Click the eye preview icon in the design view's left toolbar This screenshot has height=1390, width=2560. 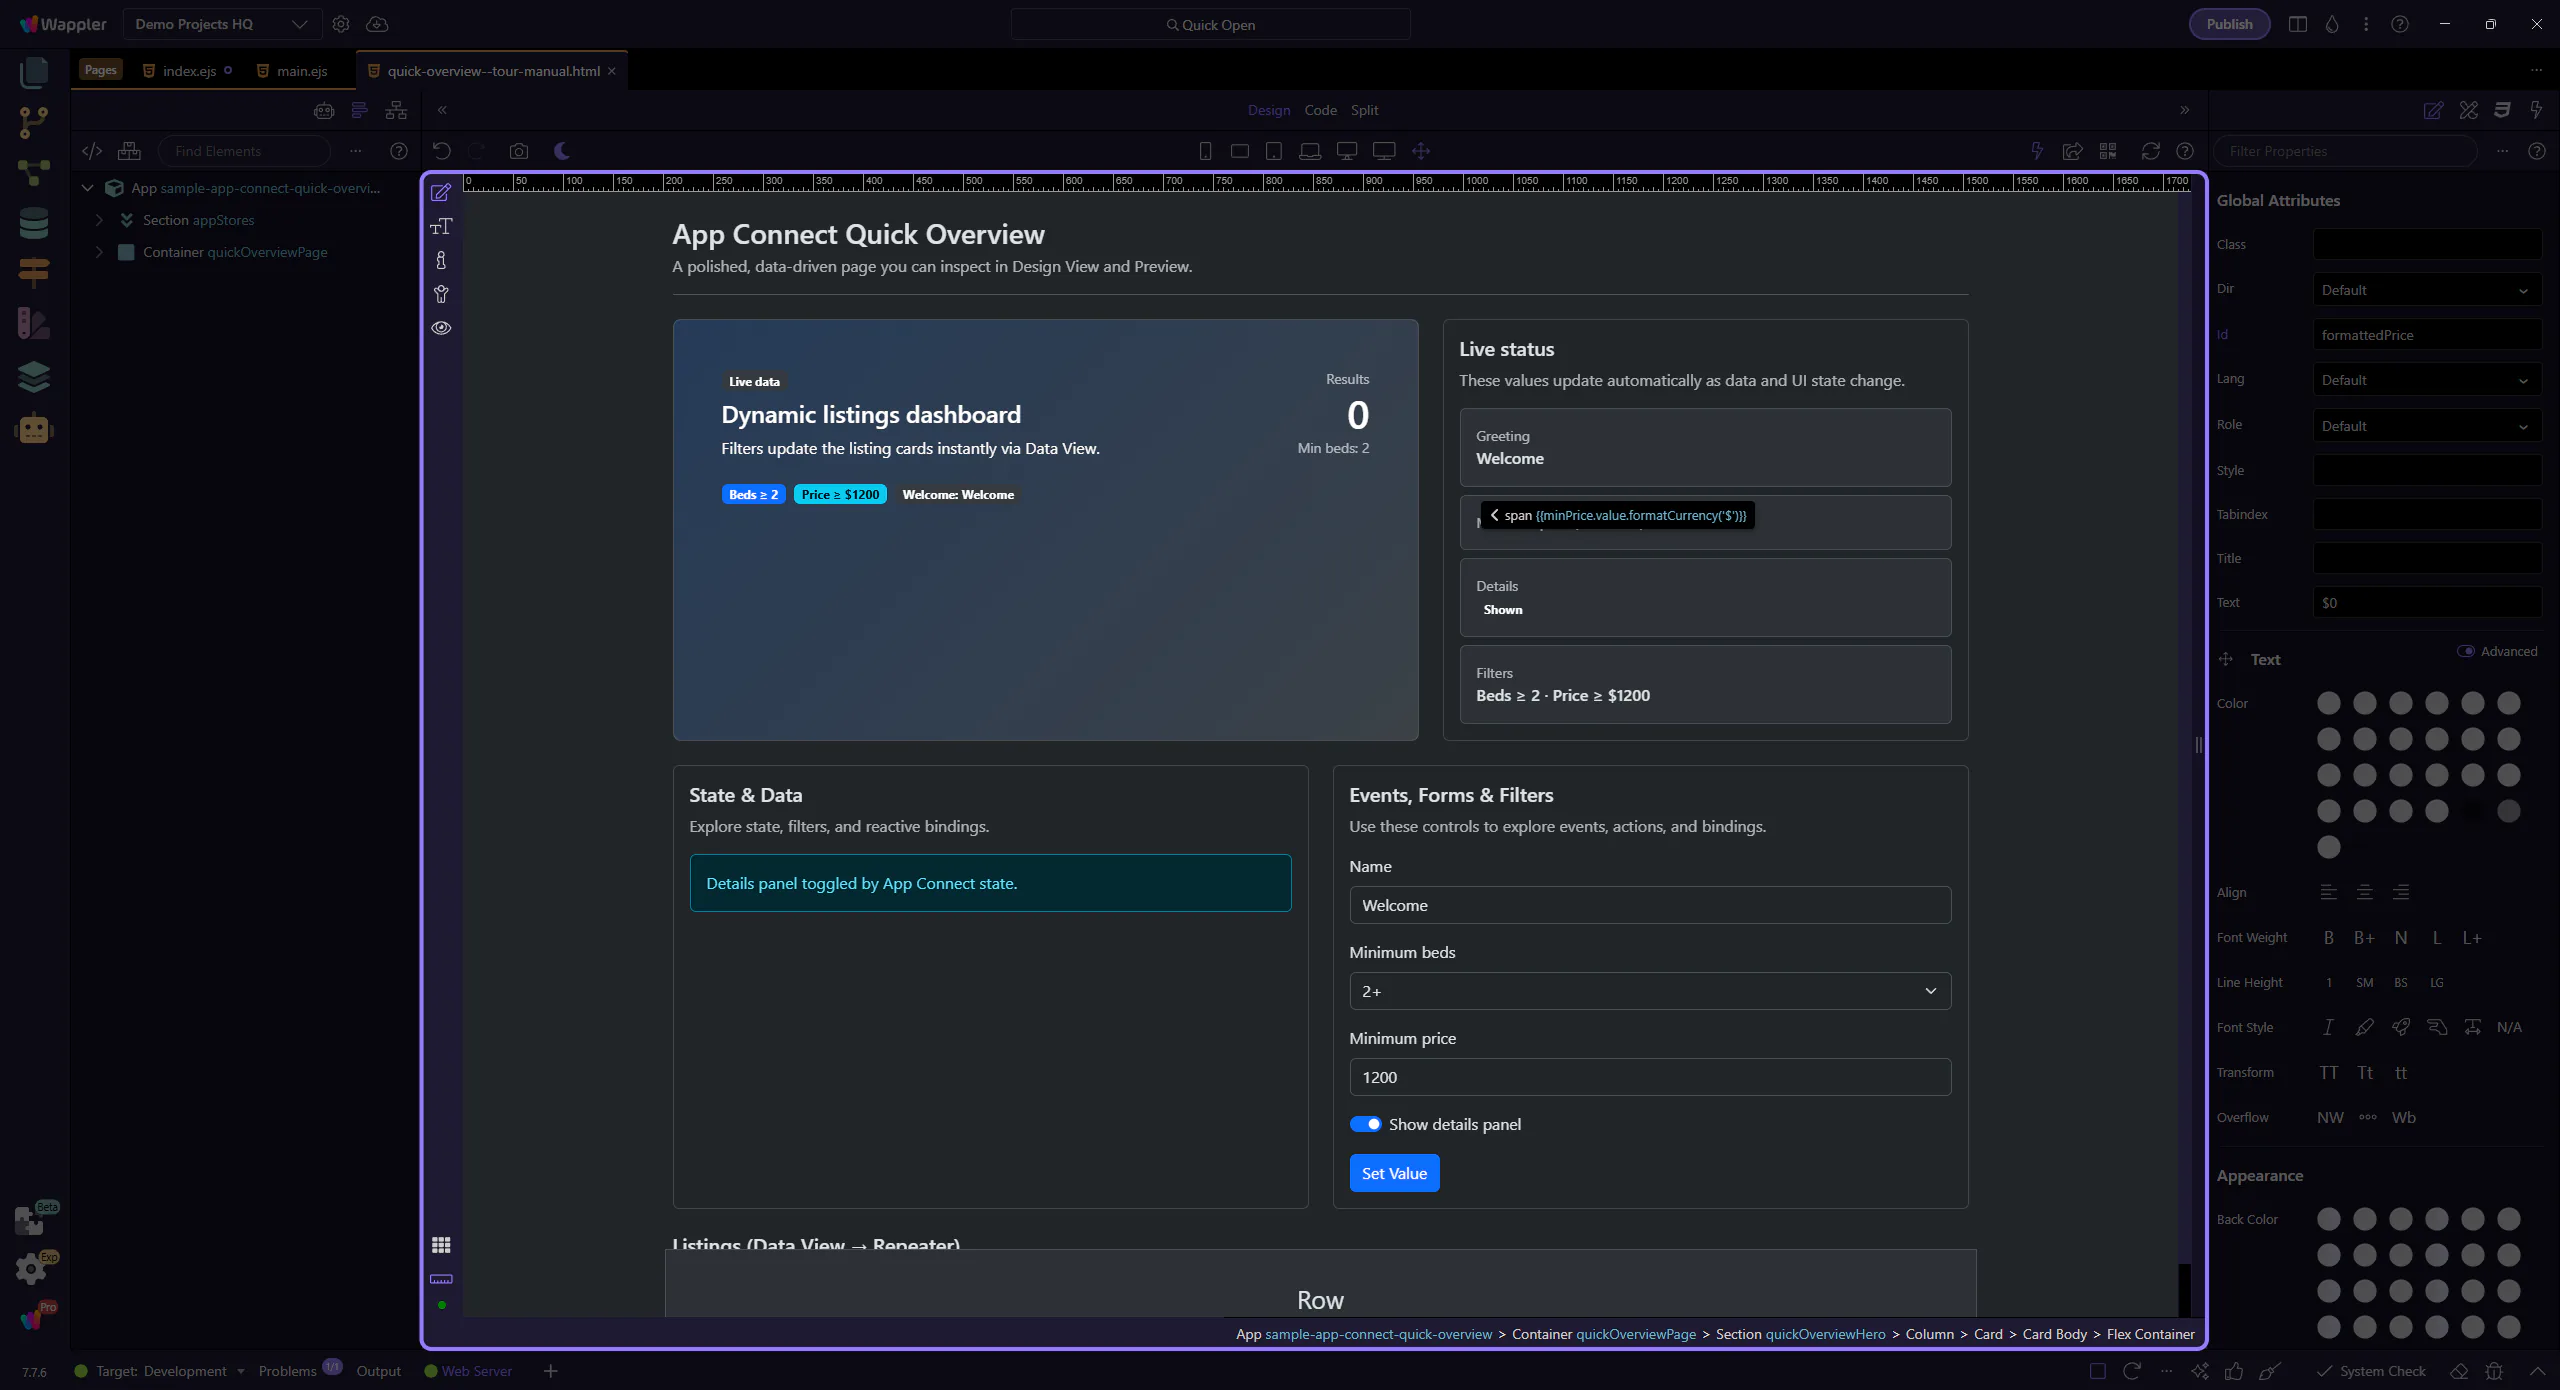point(441,328)
